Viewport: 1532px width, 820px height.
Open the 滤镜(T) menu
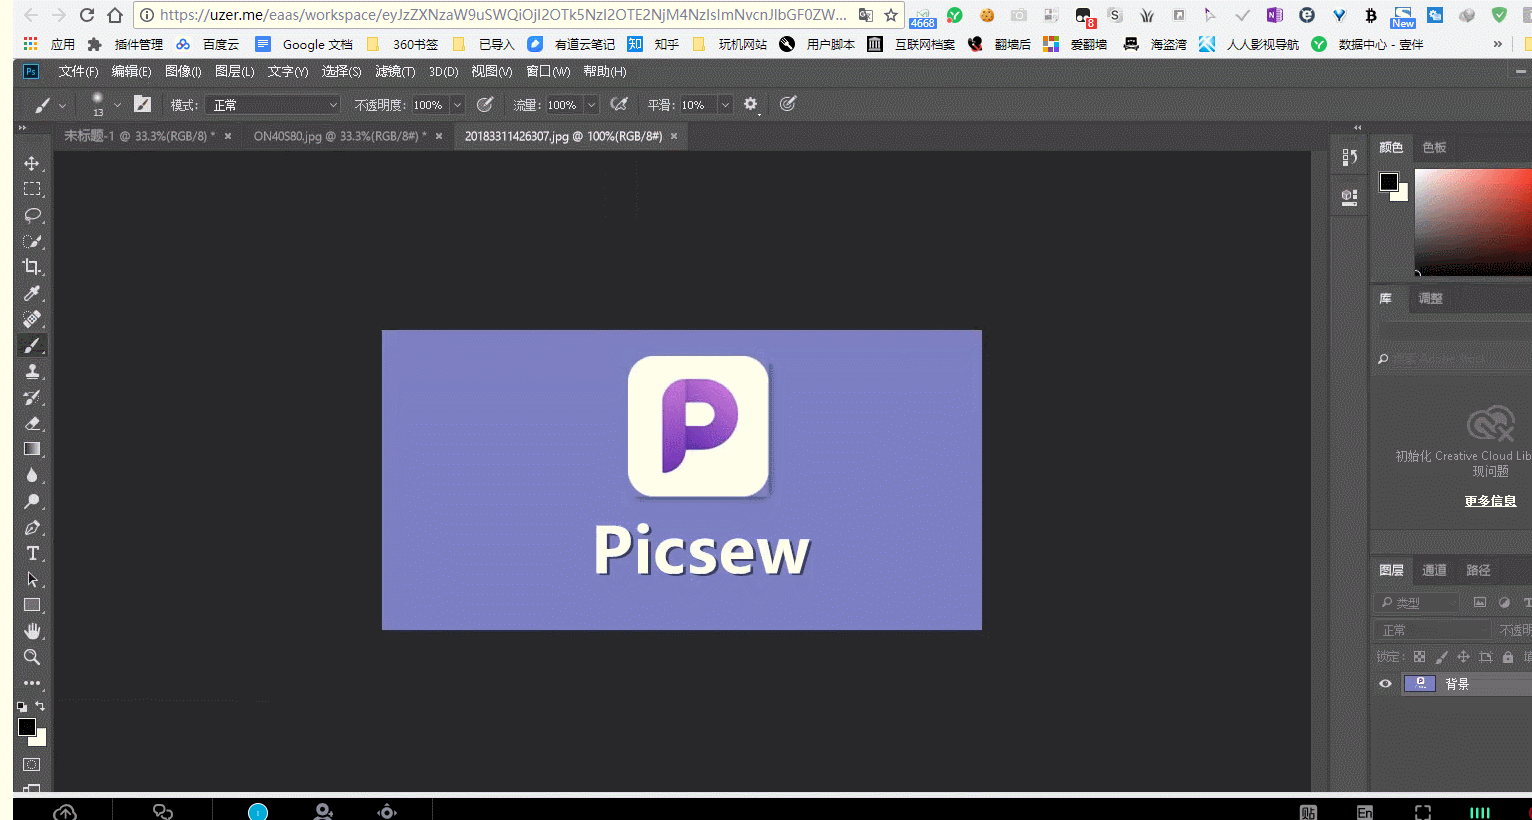tap(395, 72)
